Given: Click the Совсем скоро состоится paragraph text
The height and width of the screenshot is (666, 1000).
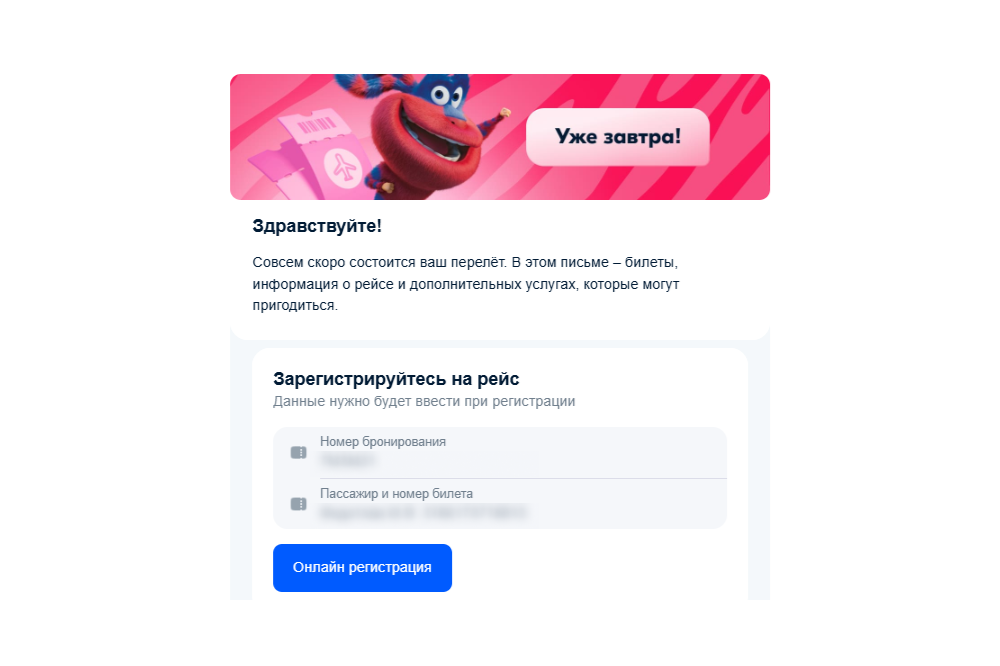Looking at the screenshot, I should [466, 284].
